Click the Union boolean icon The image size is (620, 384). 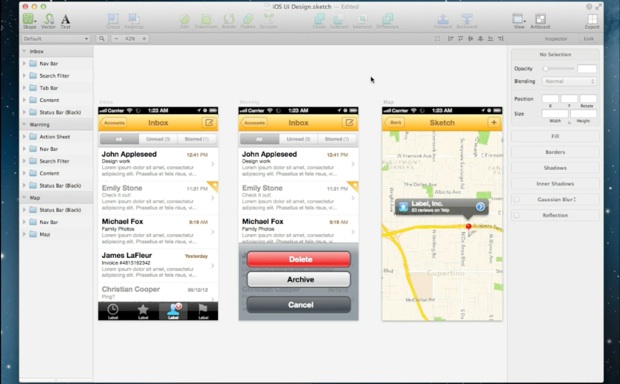point(319,21)
